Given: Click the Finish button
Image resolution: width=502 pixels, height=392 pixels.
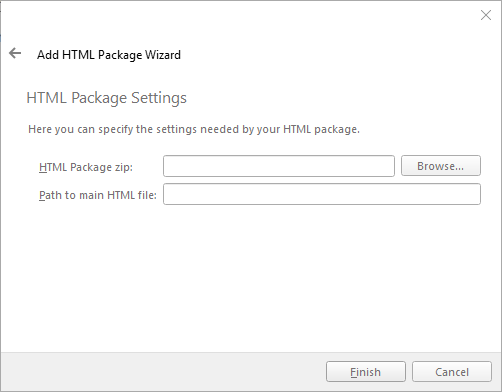Looking at the screenshot, I should point(366,372).
